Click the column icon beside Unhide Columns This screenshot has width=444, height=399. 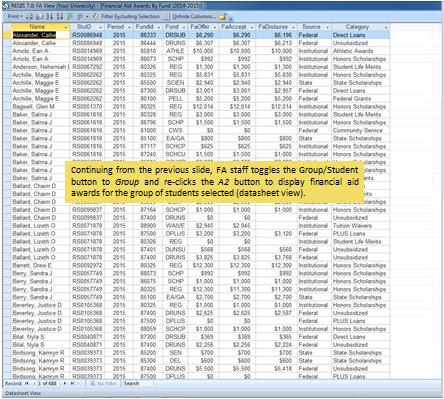pyautogui.click(x=166, y=16)
